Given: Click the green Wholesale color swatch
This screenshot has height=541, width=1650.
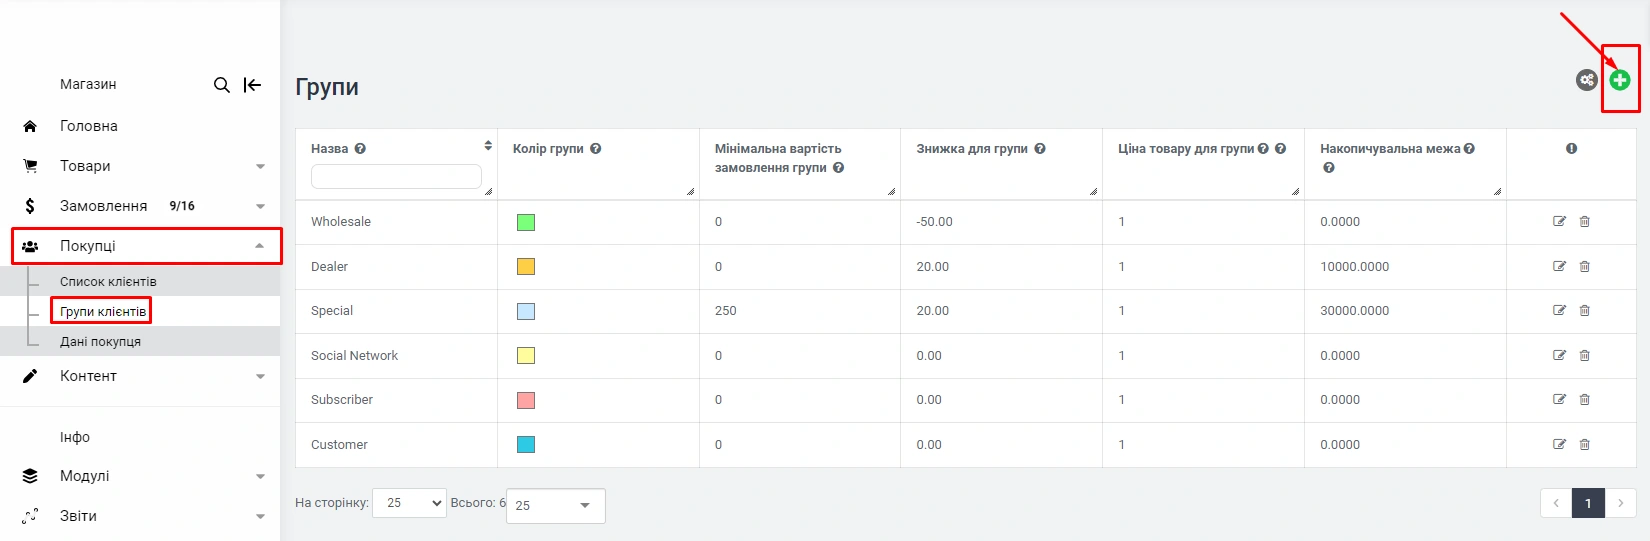Looking at the screenshot, I should [526, 222].
